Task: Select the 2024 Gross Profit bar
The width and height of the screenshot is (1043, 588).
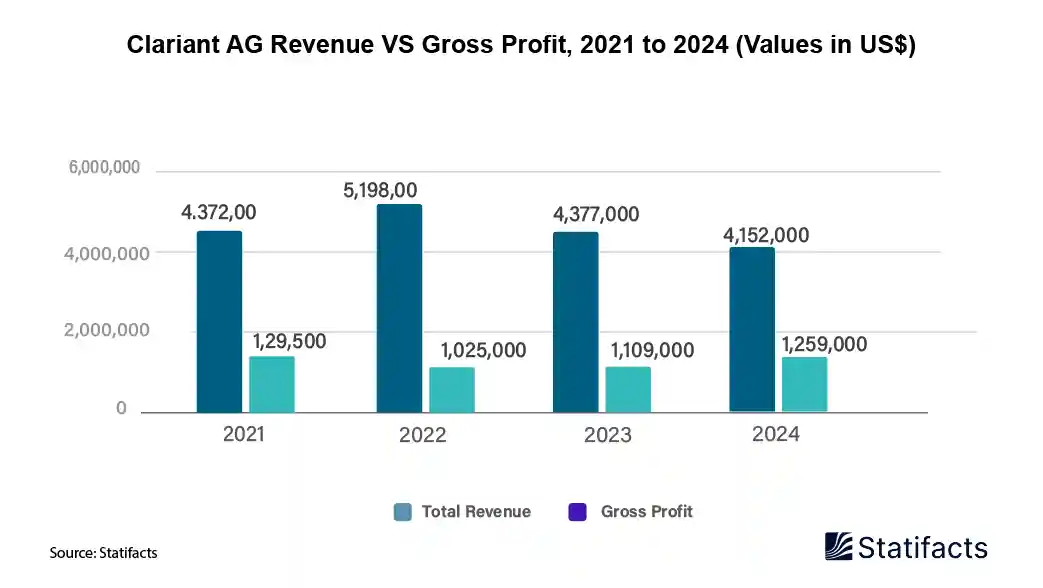Action: (805, 384)
